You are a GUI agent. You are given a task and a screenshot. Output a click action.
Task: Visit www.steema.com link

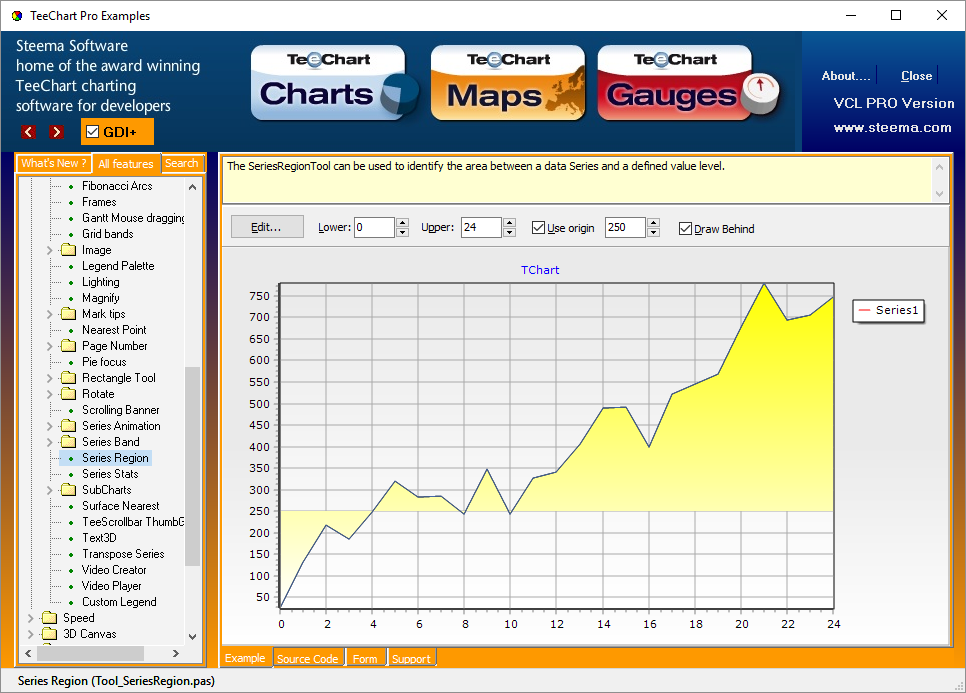pyautogui.click(x=892, y=128)
